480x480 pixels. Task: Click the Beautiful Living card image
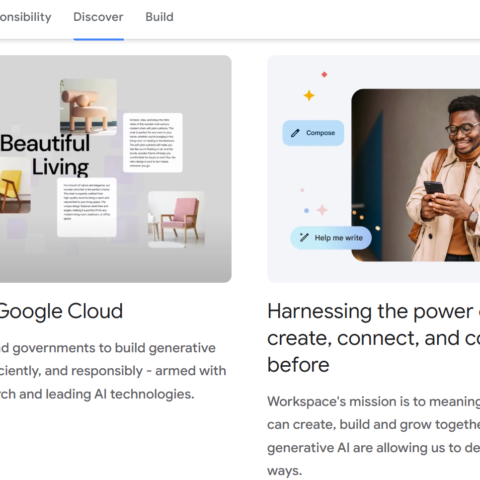click(x=116, y=169)
